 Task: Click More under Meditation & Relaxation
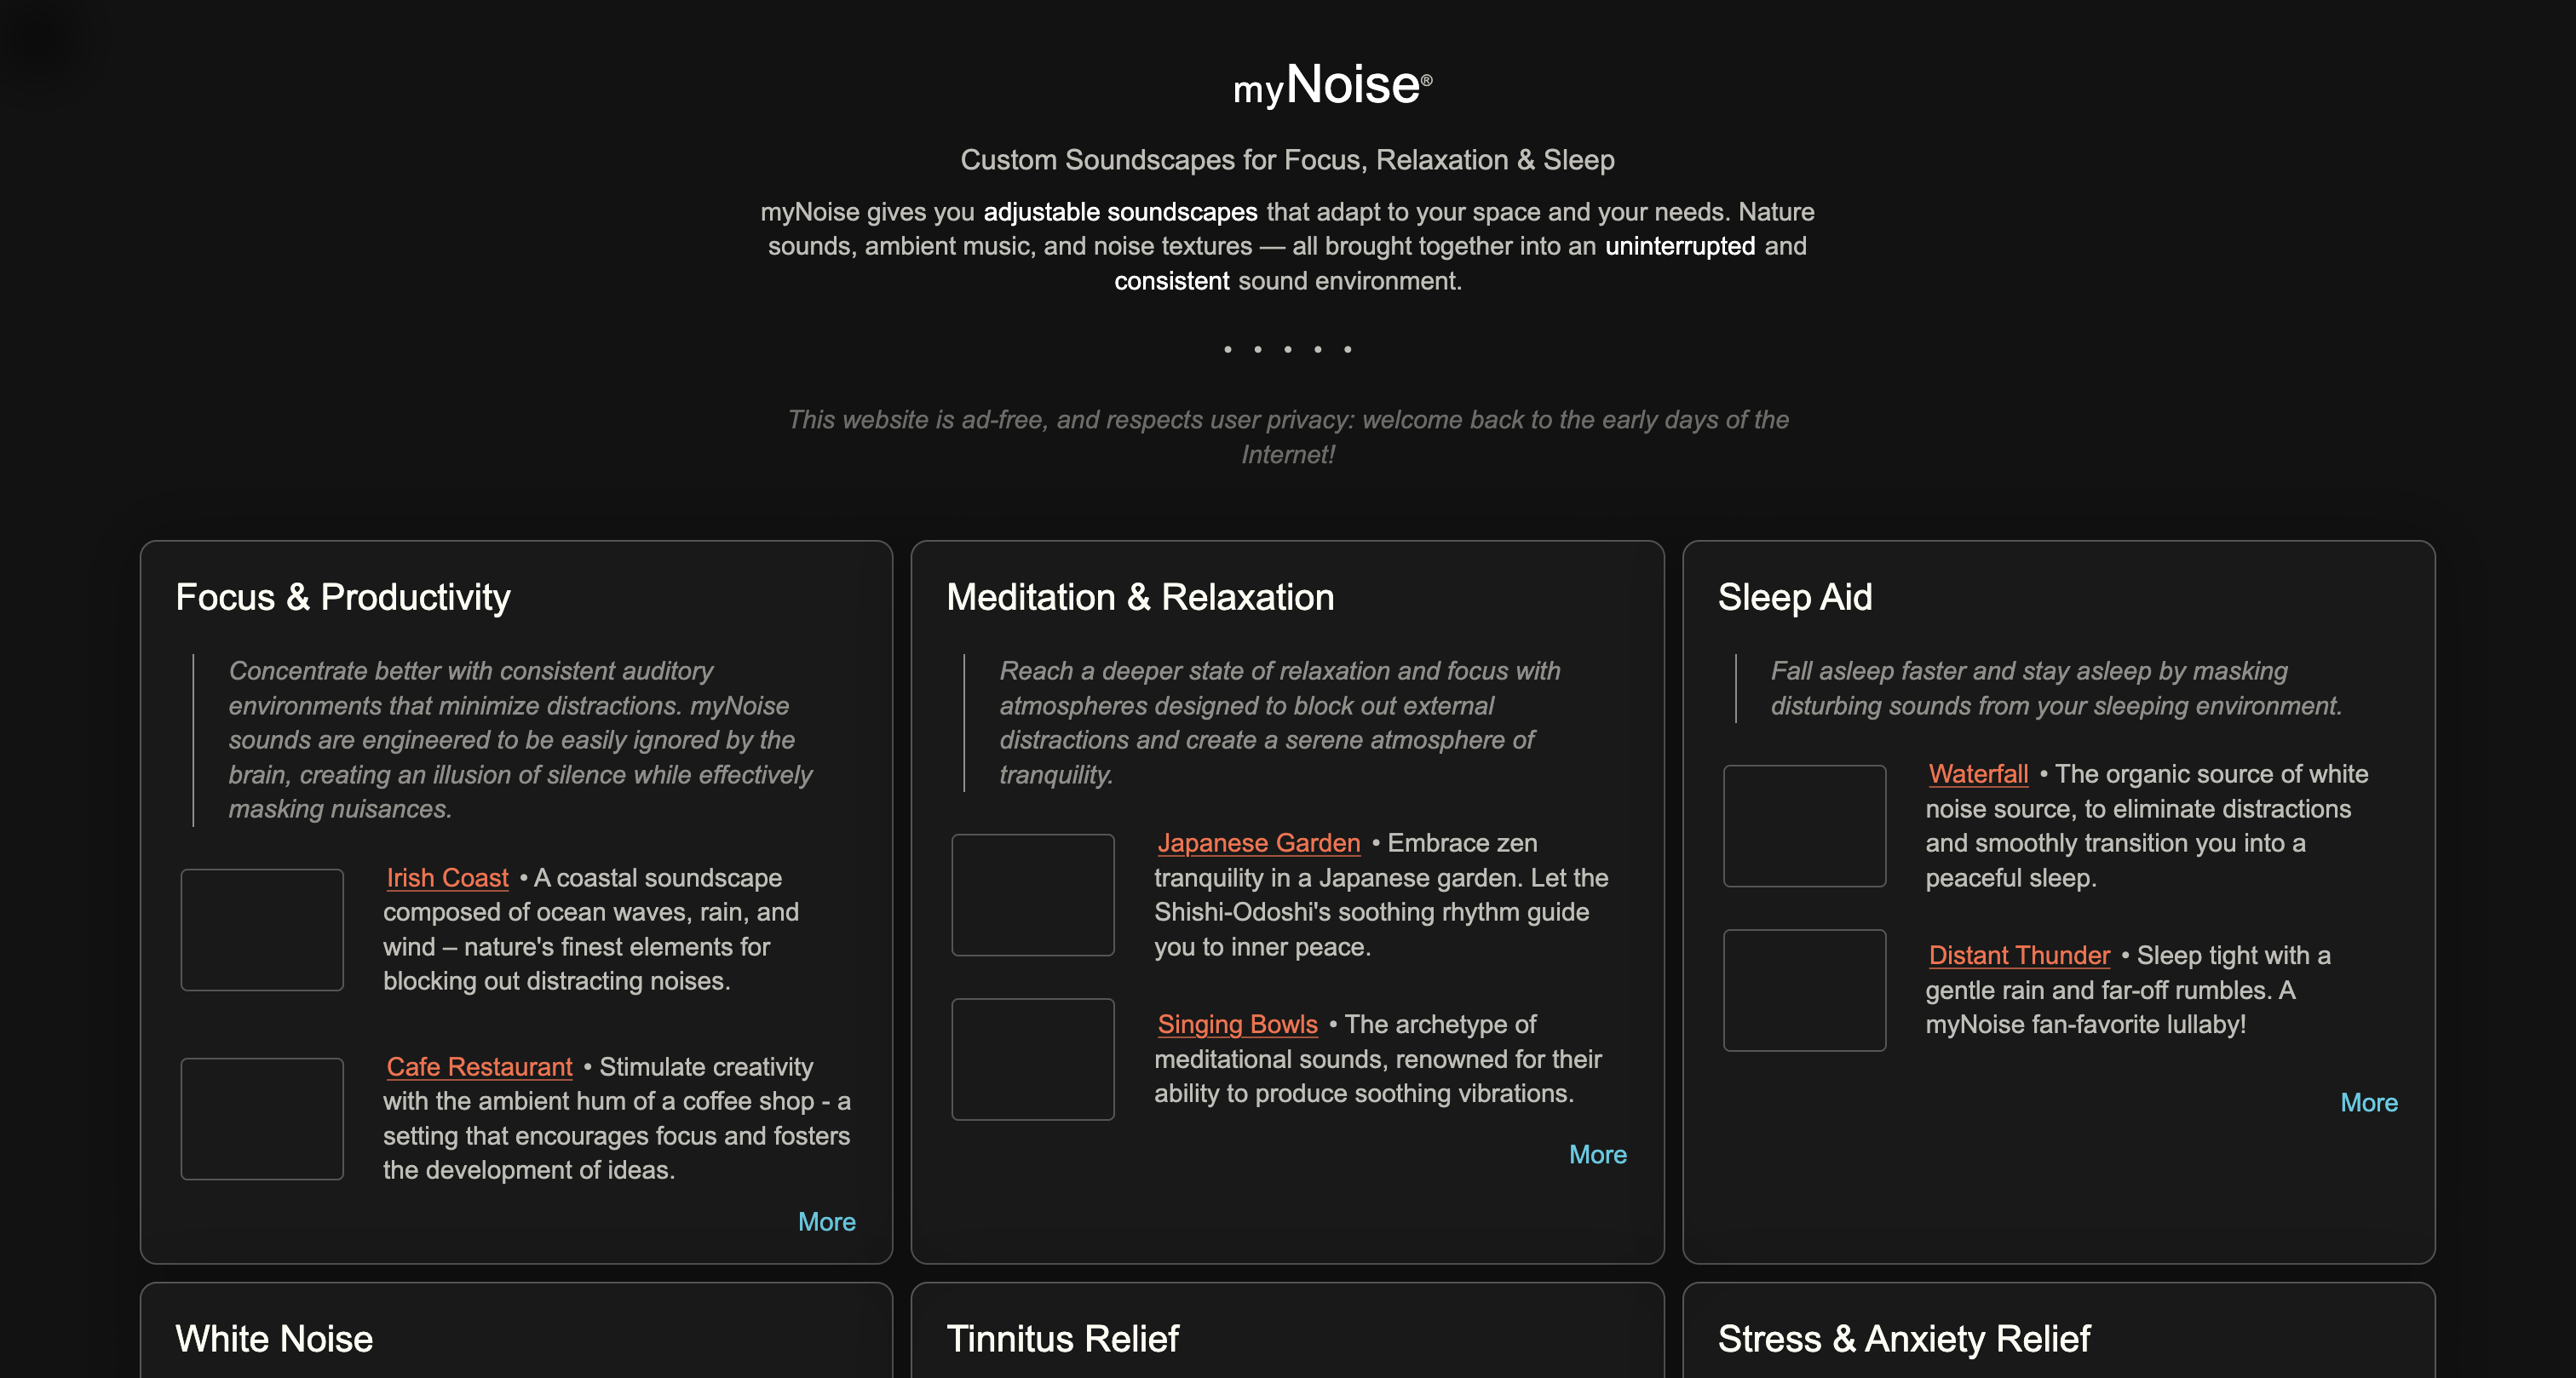[x=1598, y=1155]
